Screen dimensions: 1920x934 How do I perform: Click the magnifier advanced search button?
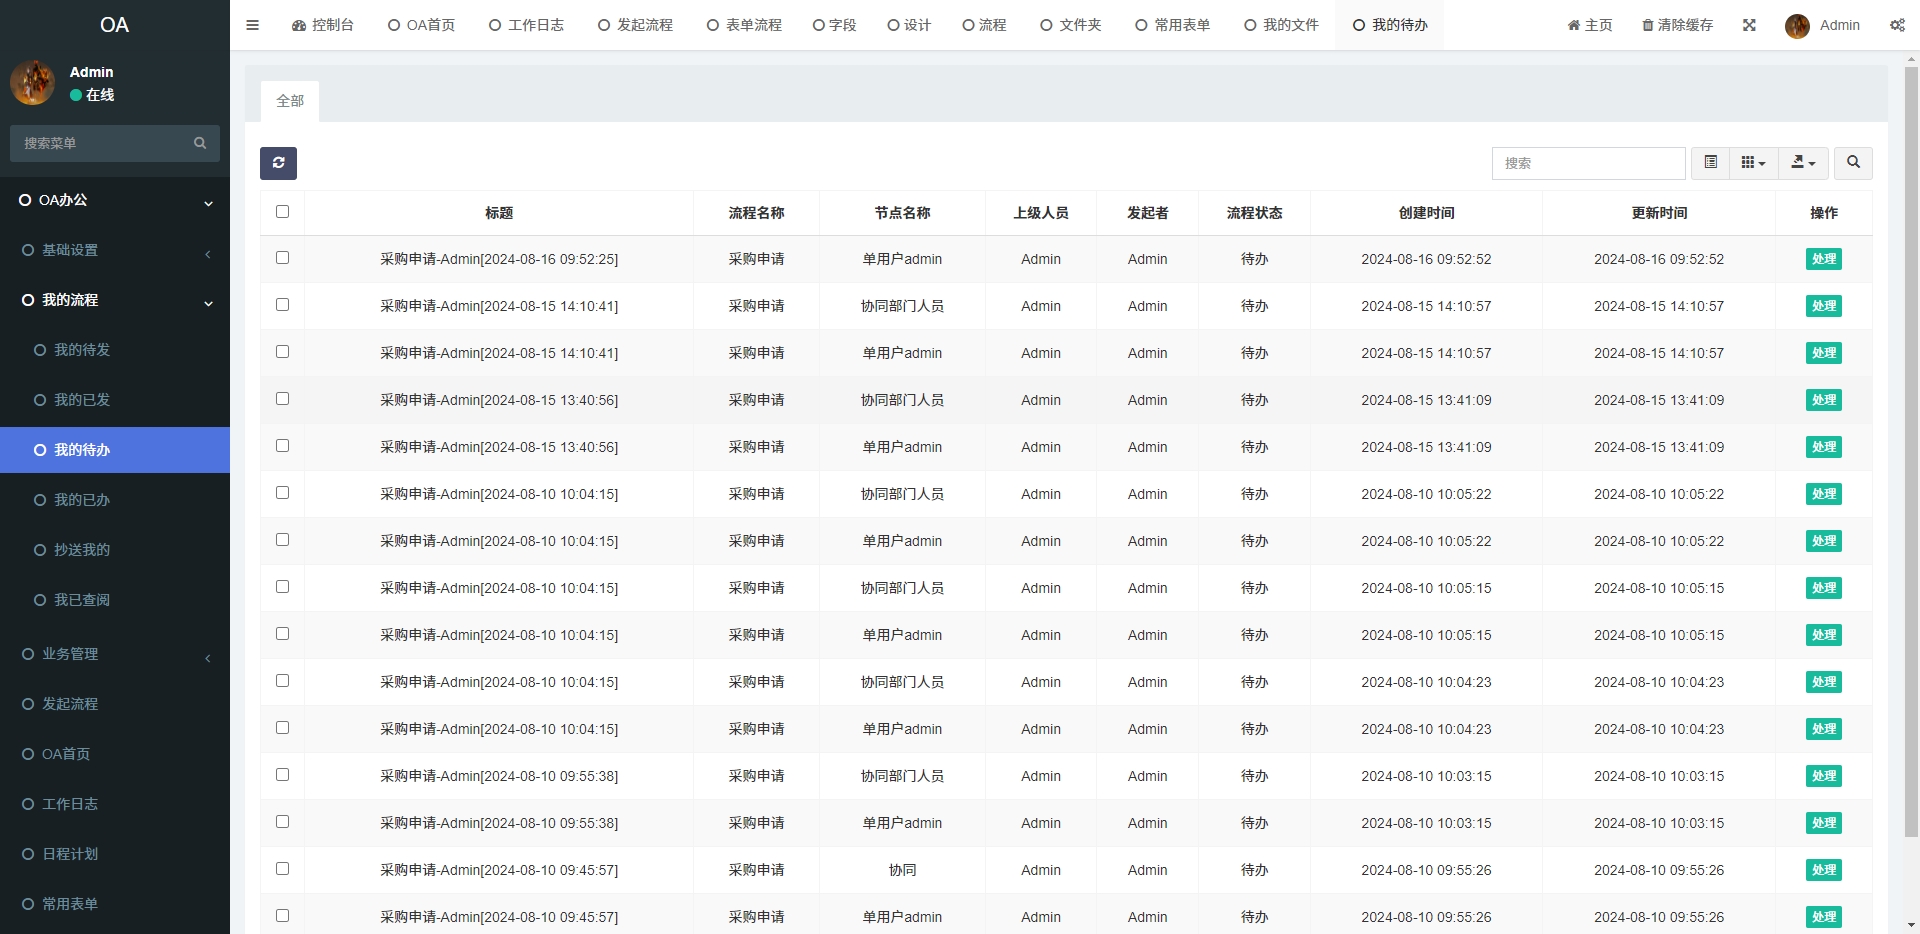[x=1853, y=162]
